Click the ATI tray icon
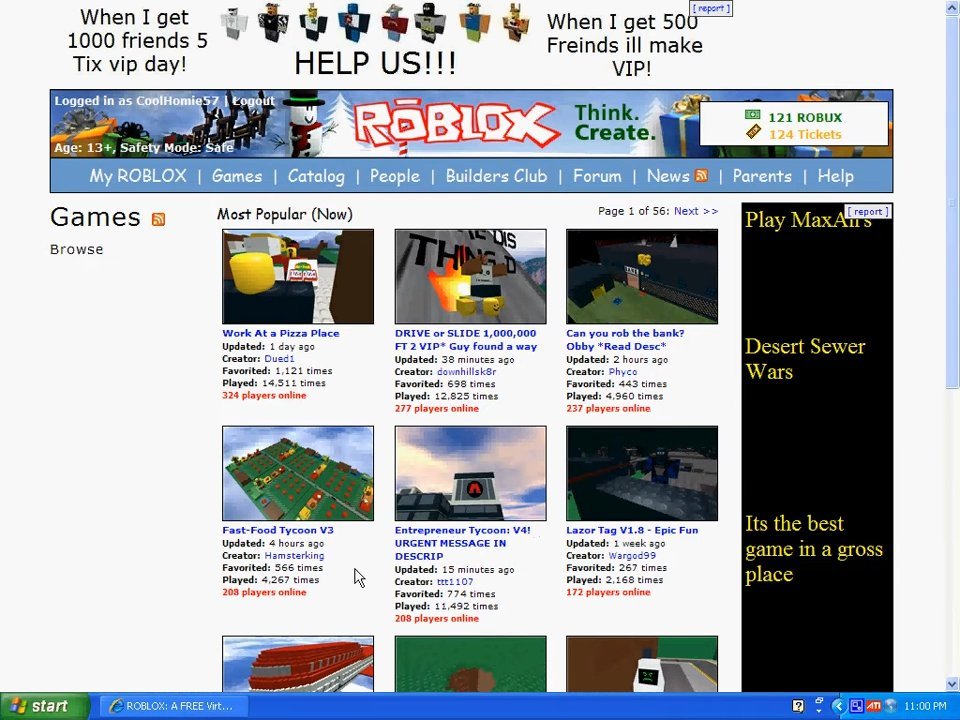This screenshot has width=960, height=720. (874, 706)
